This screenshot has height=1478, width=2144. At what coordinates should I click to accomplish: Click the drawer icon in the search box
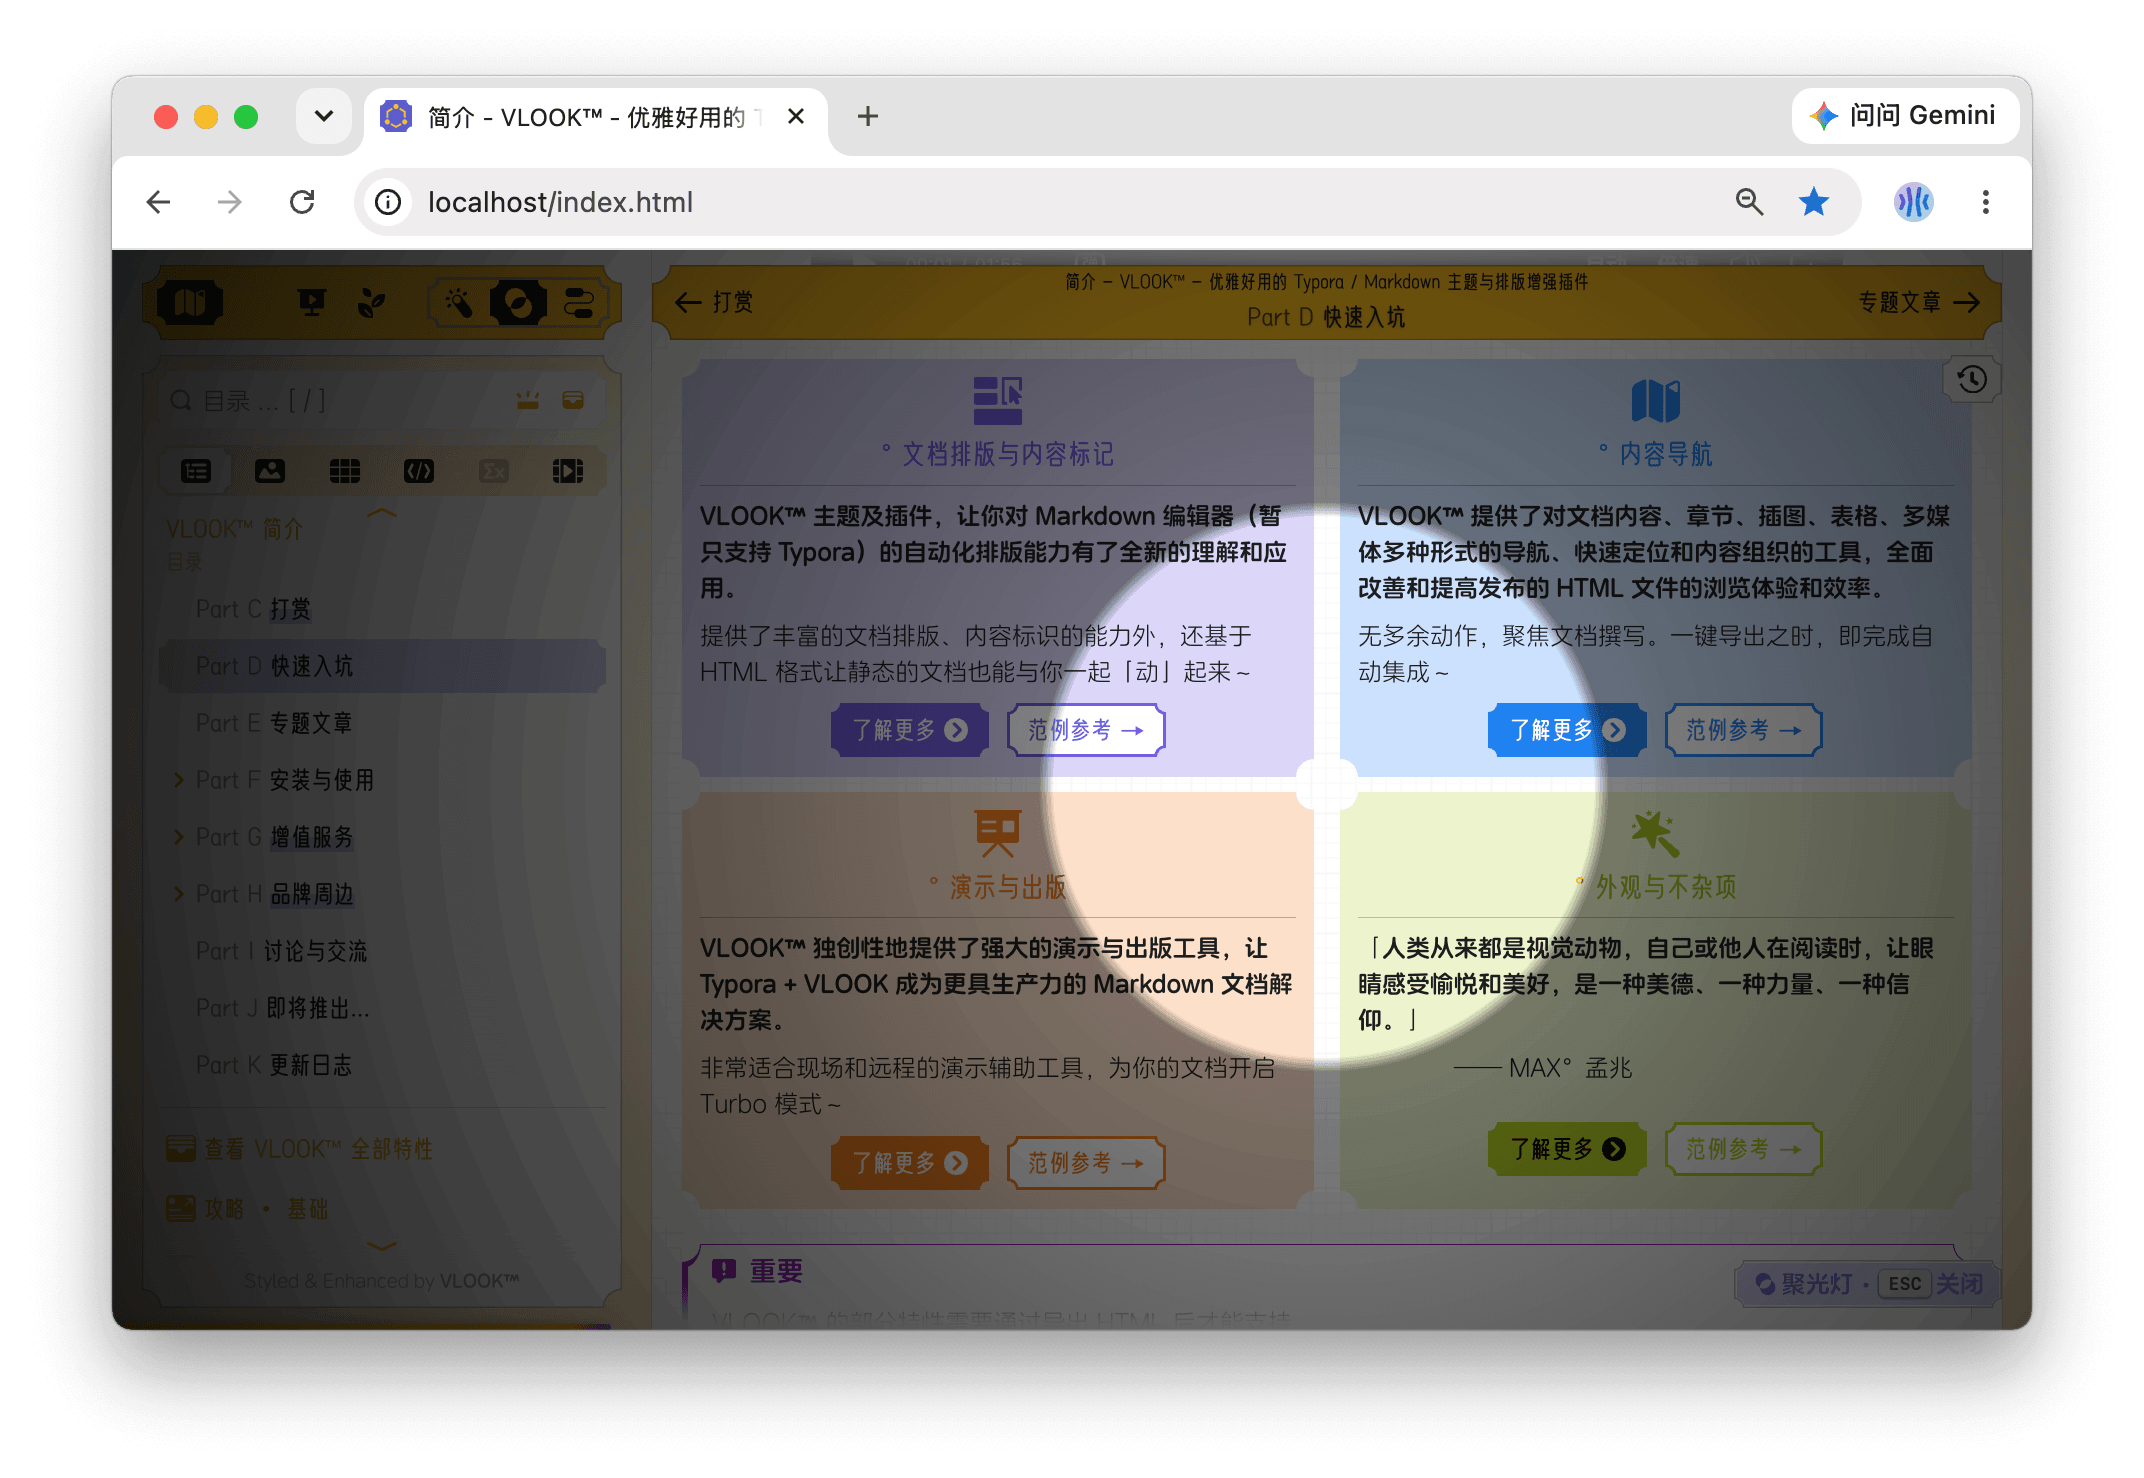pyautogui.click(x=573, y=401)
